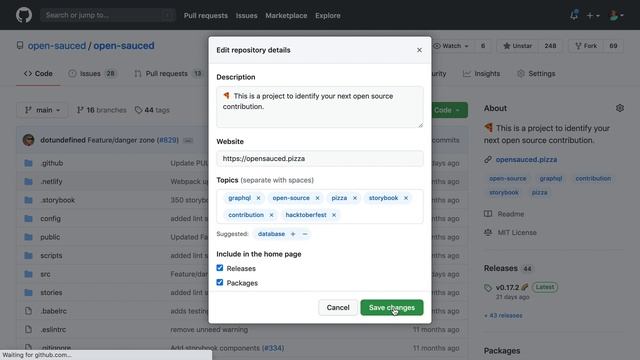The image size is (640, 360).
Task: Open the .eslintrc file
Action: (x=53, y=329)
